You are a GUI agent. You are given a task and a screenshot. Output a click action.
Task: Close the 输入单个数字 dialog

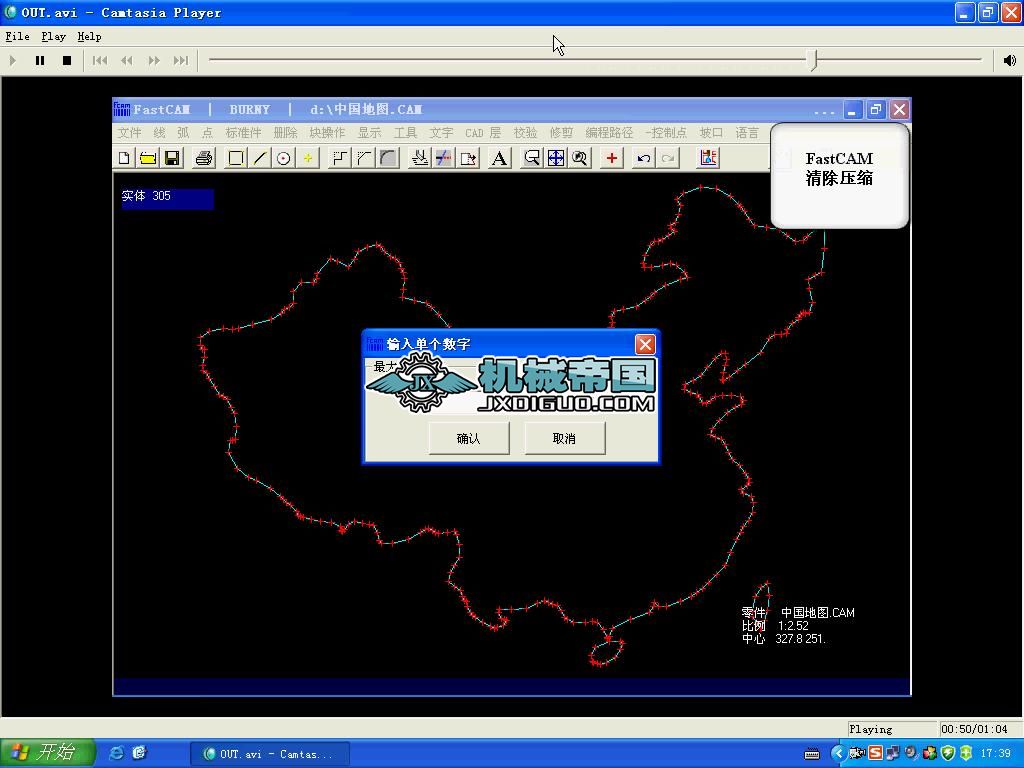(x=645, y=344)
